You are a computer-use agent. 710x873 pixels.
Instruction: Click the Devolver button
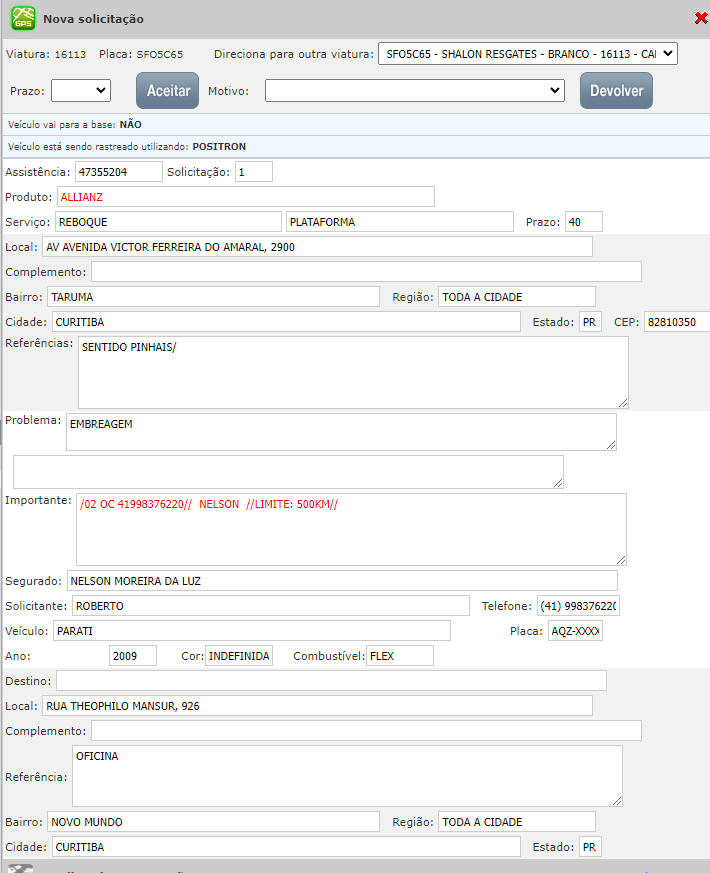[x=616, y=90]
